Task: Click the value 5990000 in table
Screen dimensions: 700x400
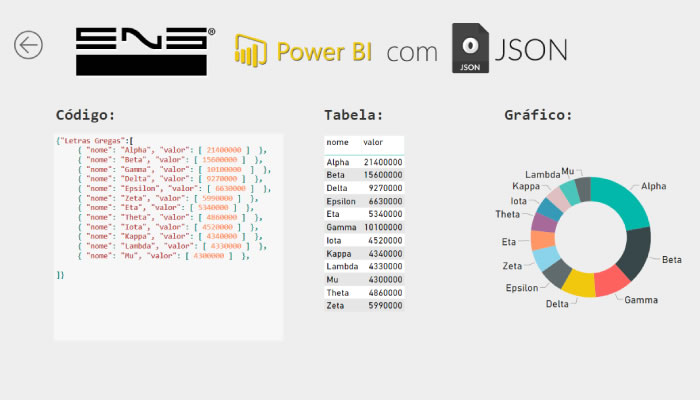Action: click(x=385, y=305)
